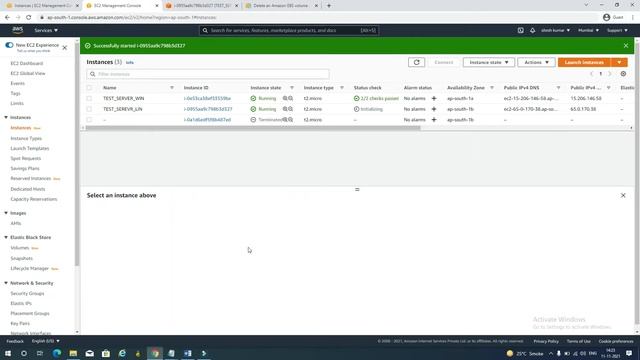Refresh the instances list
This screenshot has width=640, height=360.
tap(416, 62)
